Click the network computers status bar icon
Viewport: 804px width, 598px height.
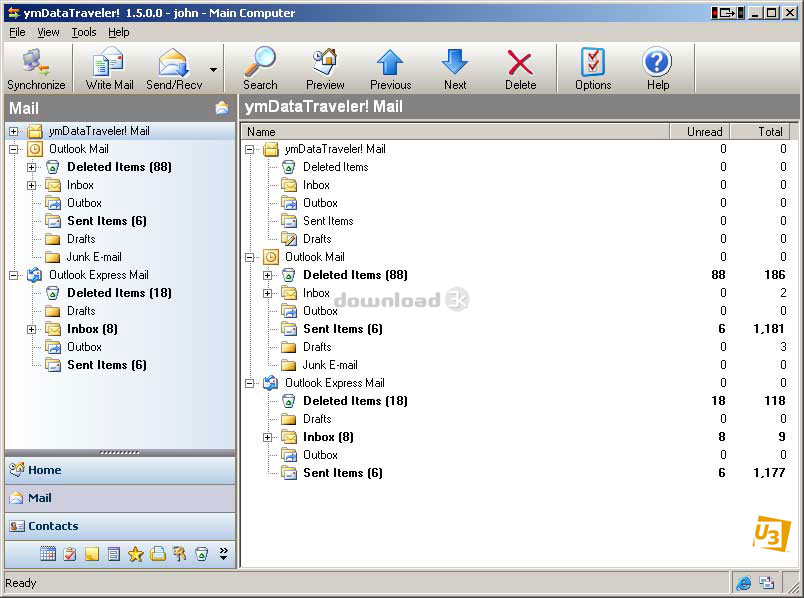pyautogui.click(x=767, y=583)
